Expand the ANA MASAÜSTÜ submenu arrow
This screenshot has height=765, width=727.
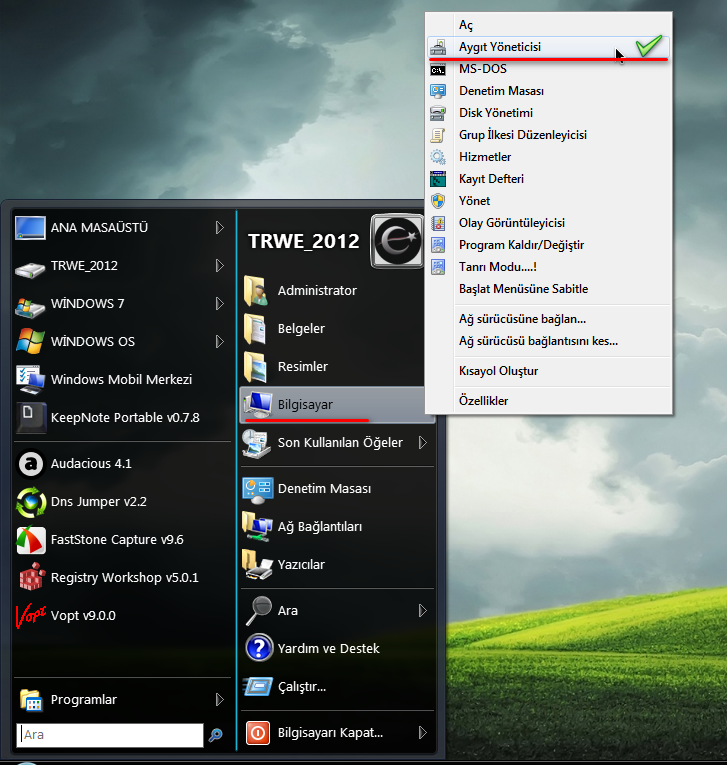click(x=220, y=228)
